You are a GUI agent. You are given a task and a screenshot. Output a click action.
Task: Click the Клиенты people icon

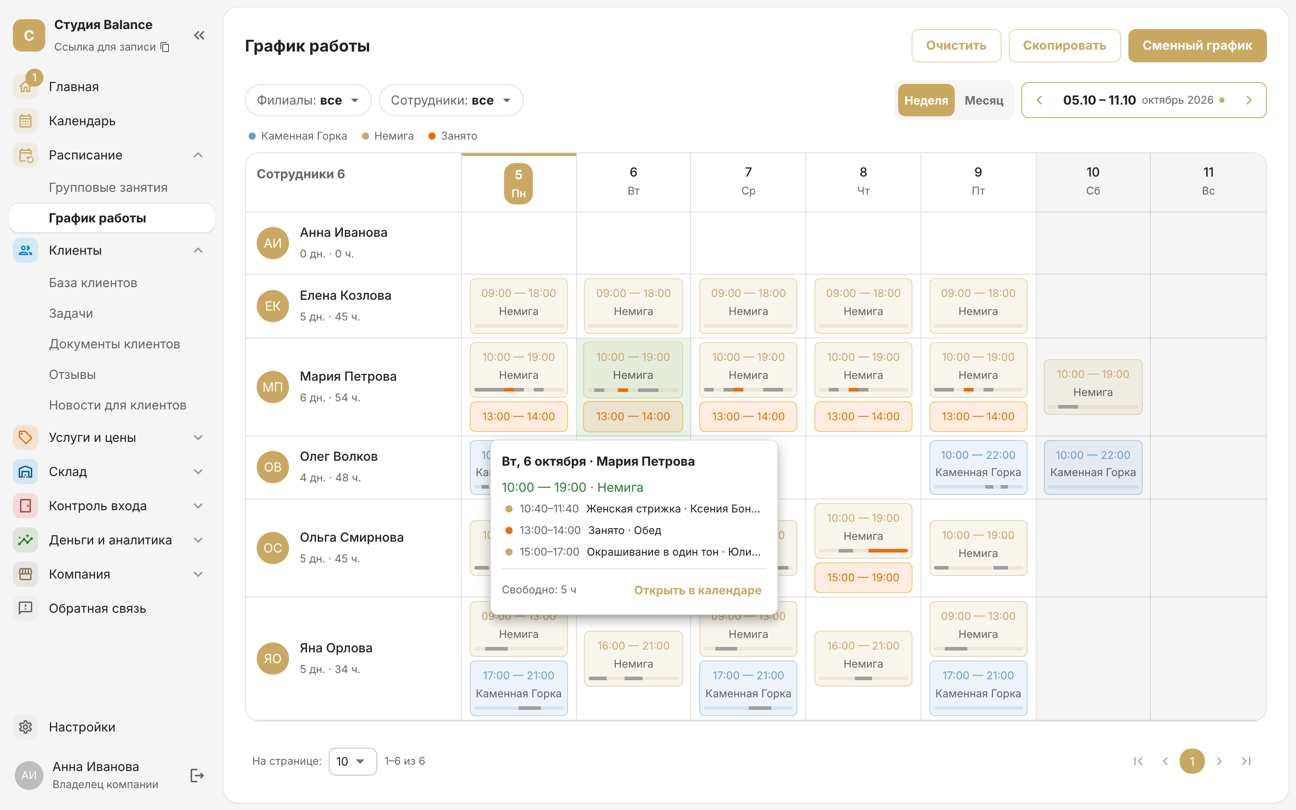pos(26,250)
